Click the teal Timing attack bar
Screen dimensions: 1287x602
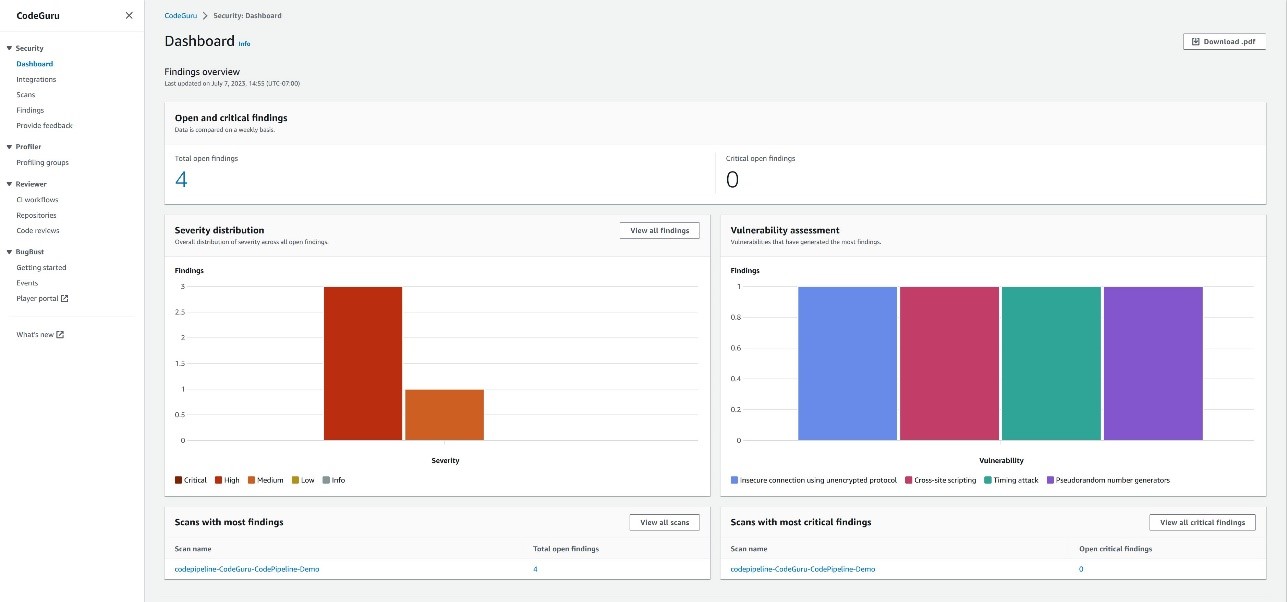click(x=1051, y=363)
